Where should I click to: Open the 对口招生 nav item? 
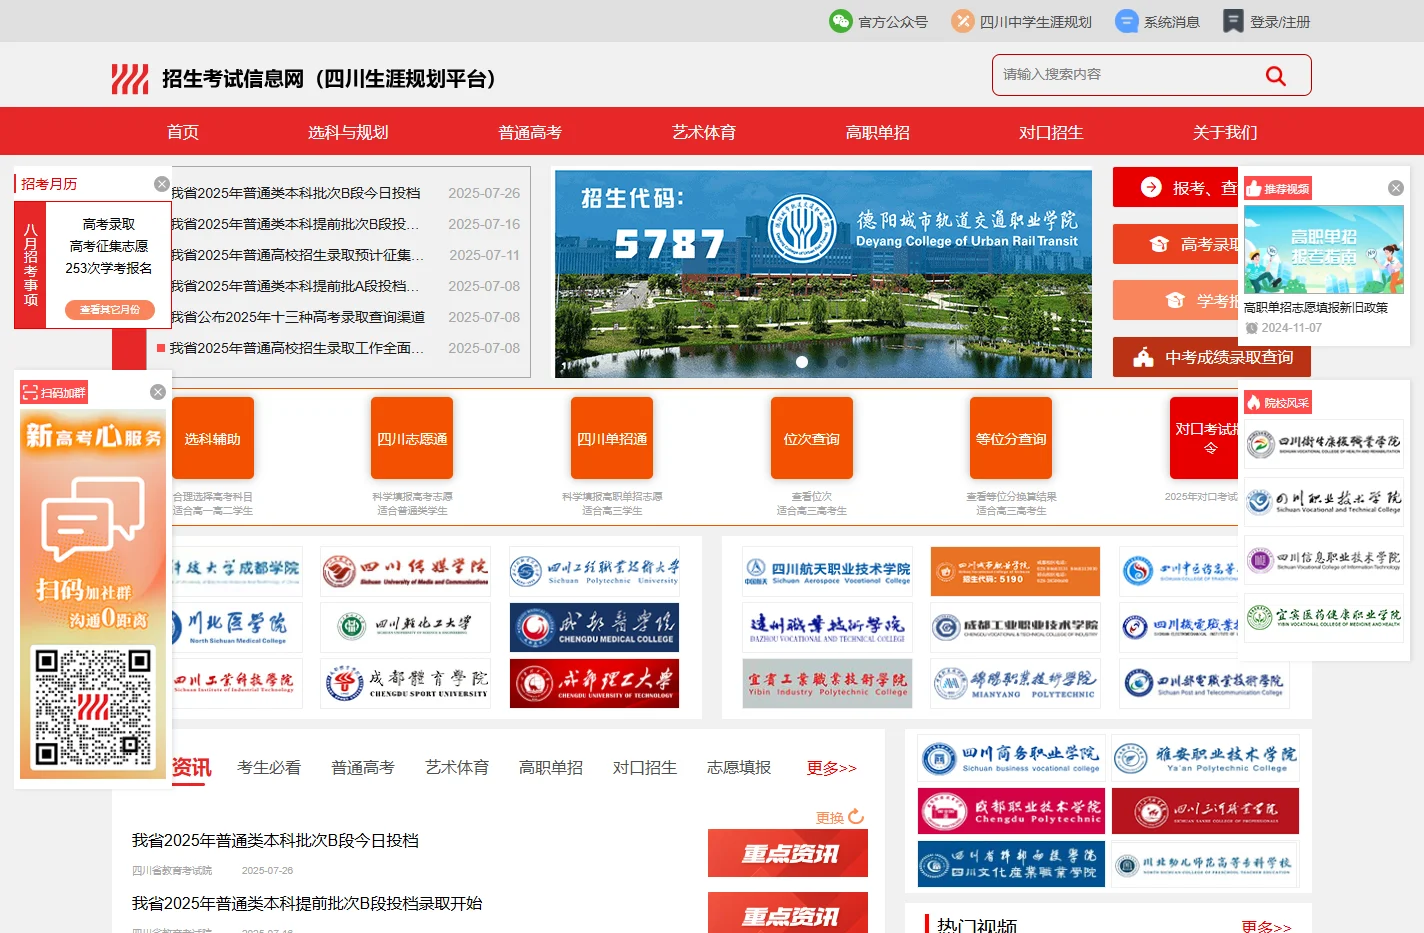[x=1051, y=132]
